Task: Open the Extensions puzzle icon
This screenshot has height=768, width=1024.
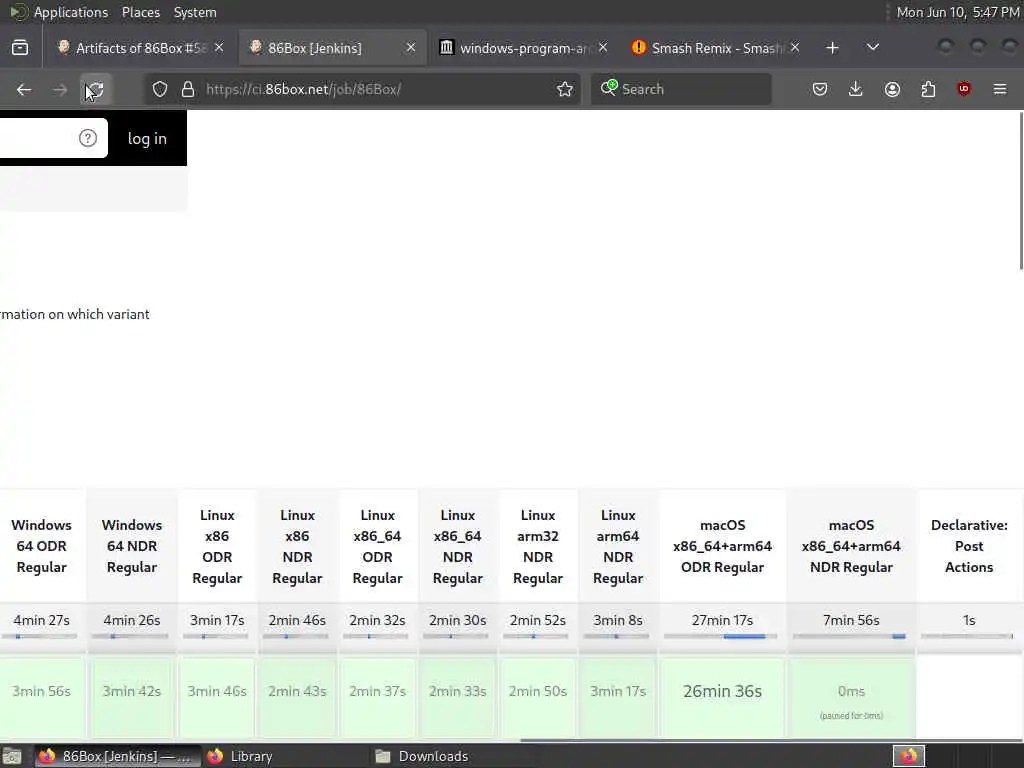Action: coord(928,89)
